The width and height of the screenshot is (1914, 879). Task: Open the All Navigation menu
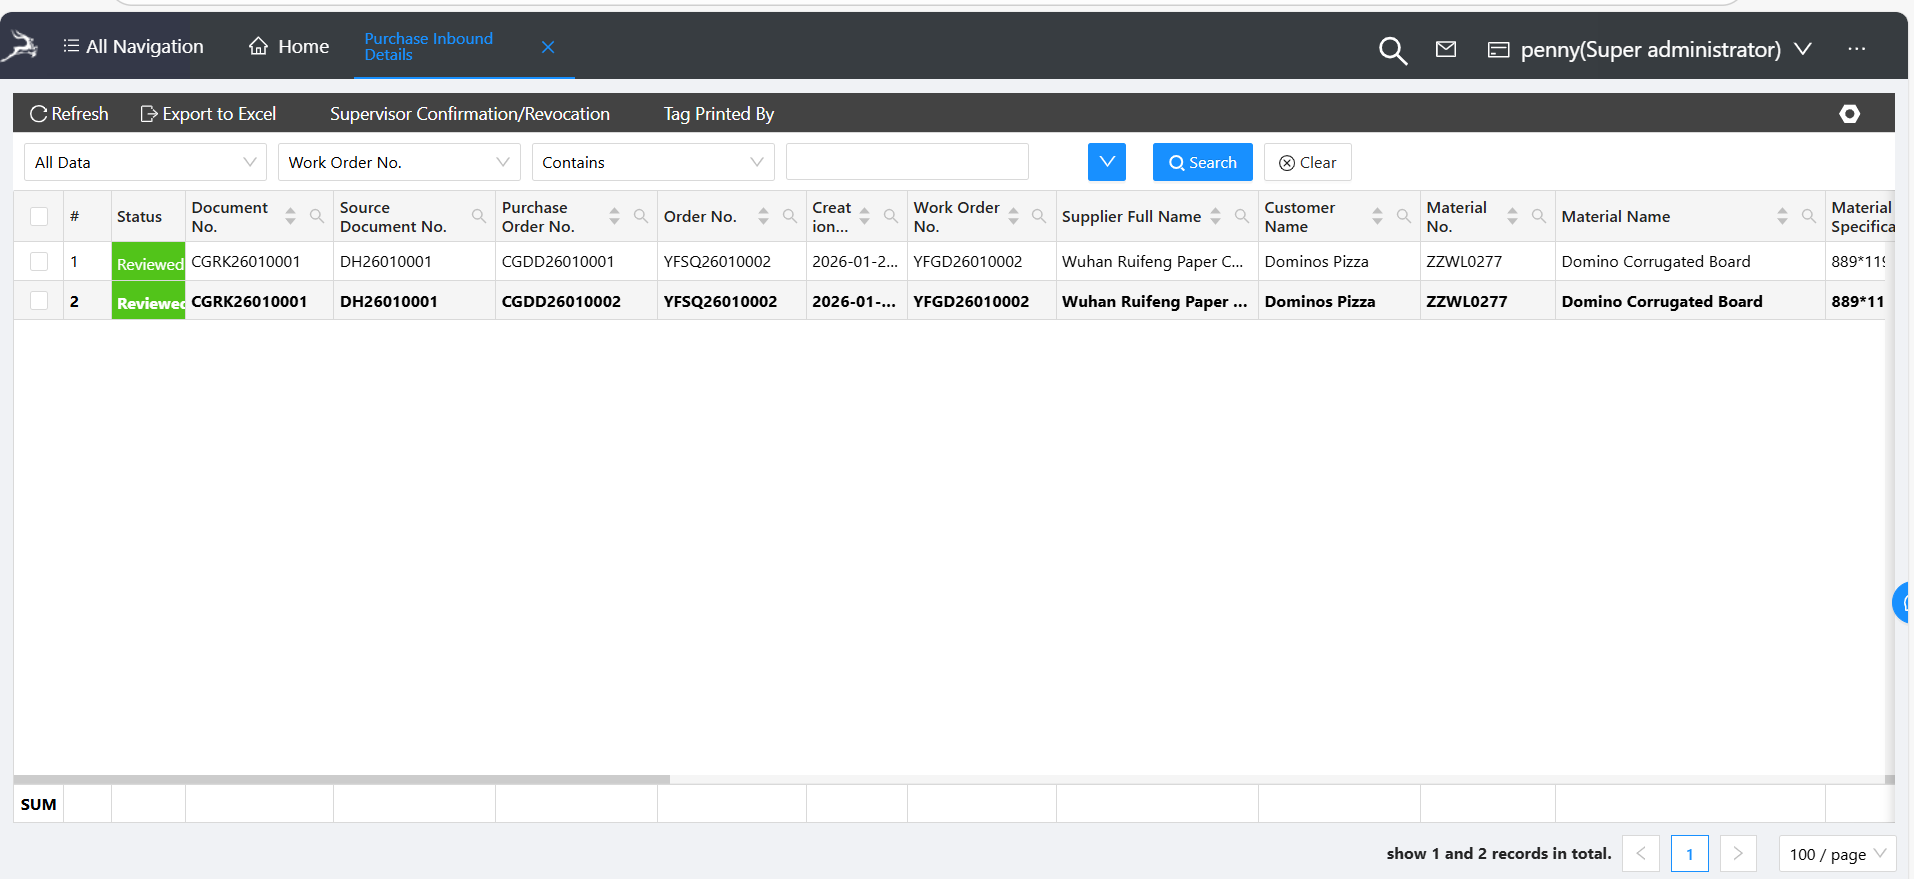click(133, 46)
